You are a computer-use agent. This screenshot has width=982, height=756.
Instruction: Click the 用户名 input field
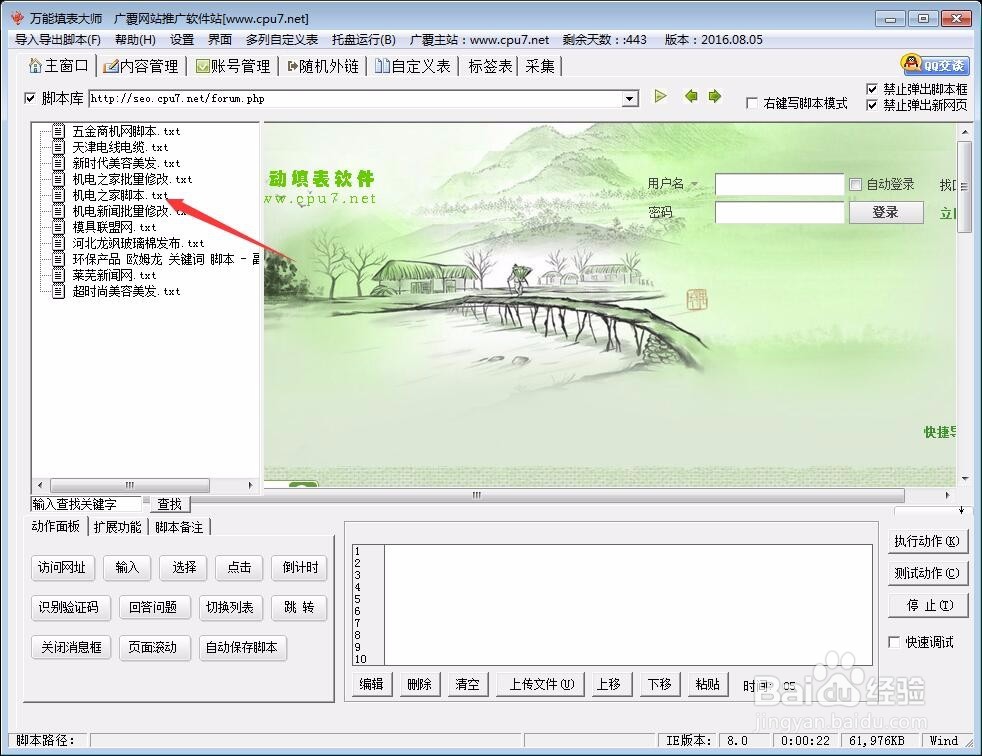[x=780, y=184]
